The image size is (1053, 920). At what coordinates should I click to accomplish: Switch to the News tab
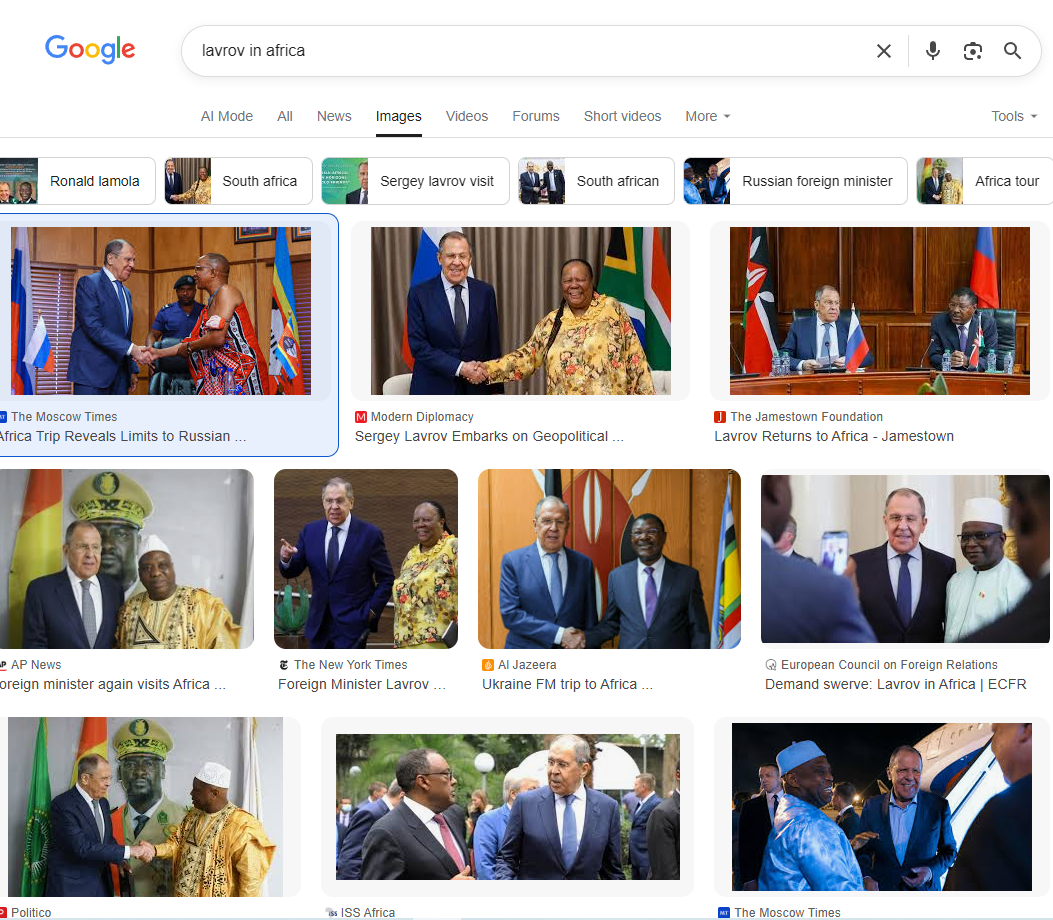[x=334, y=116]
